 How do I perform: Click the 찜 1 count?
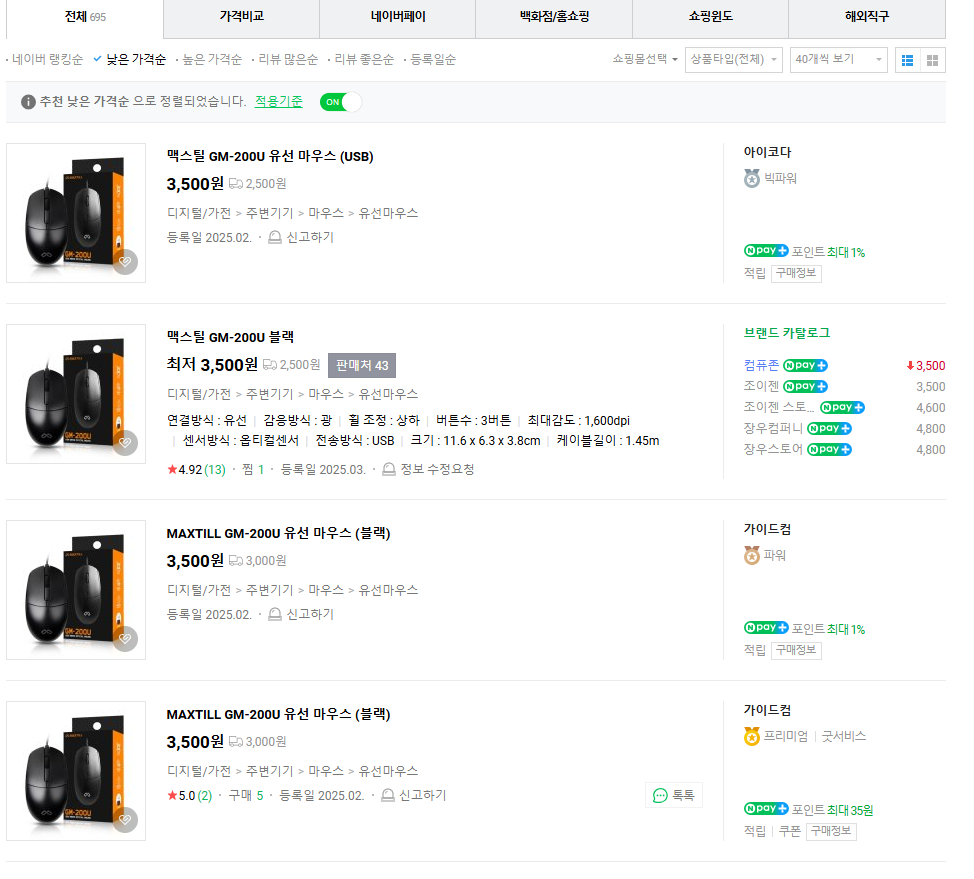tap(253, 470)
